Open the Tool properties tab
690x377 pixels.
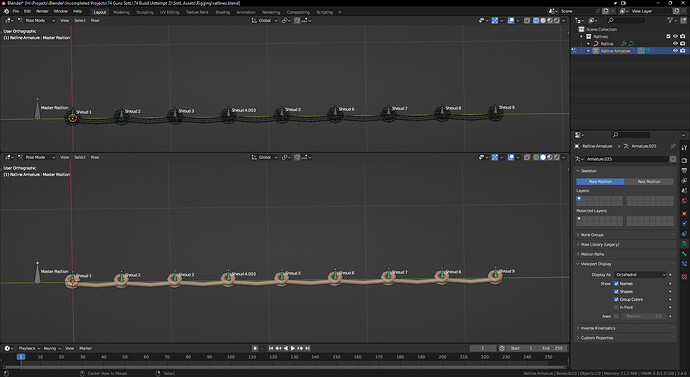(x=684, y=147)
